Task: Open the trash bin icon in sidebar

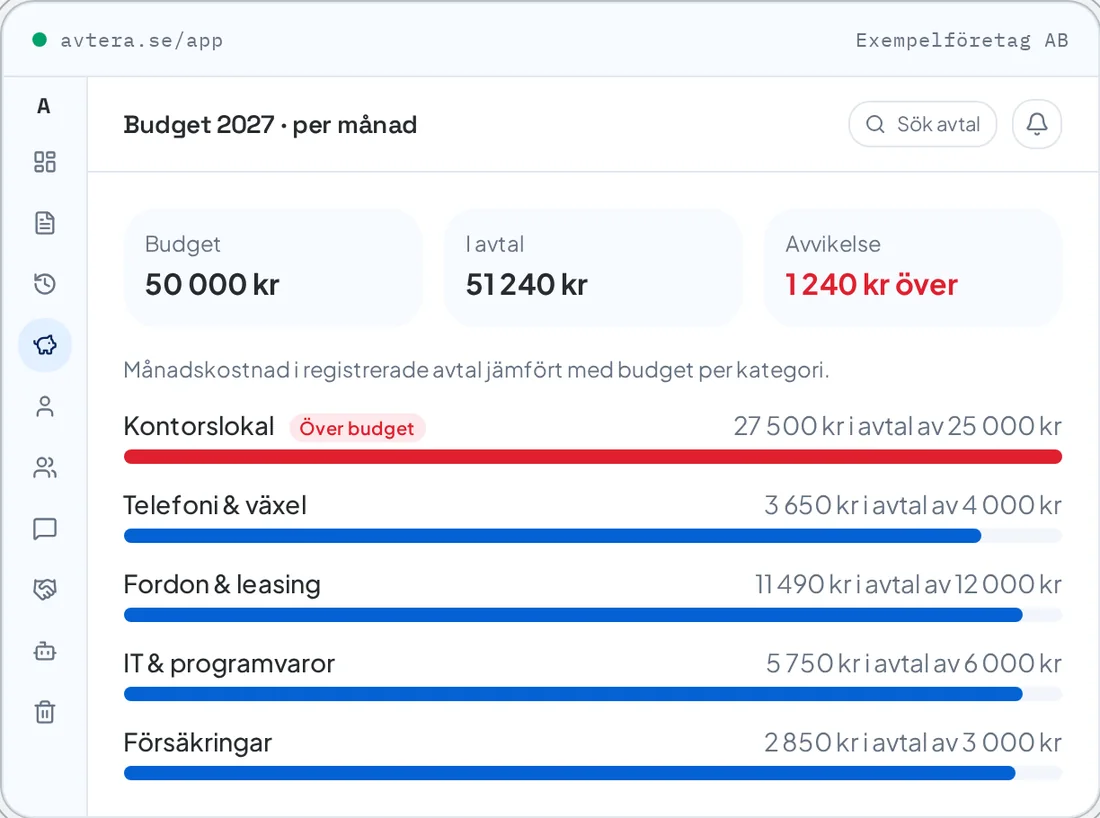Action: [45, 711]
